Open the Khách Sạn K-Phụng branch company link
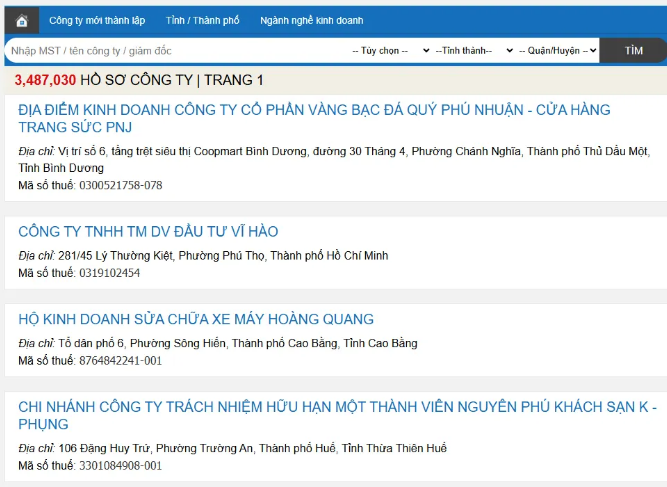The height and width of the screenshot is (487, 667). click(338, 415)
